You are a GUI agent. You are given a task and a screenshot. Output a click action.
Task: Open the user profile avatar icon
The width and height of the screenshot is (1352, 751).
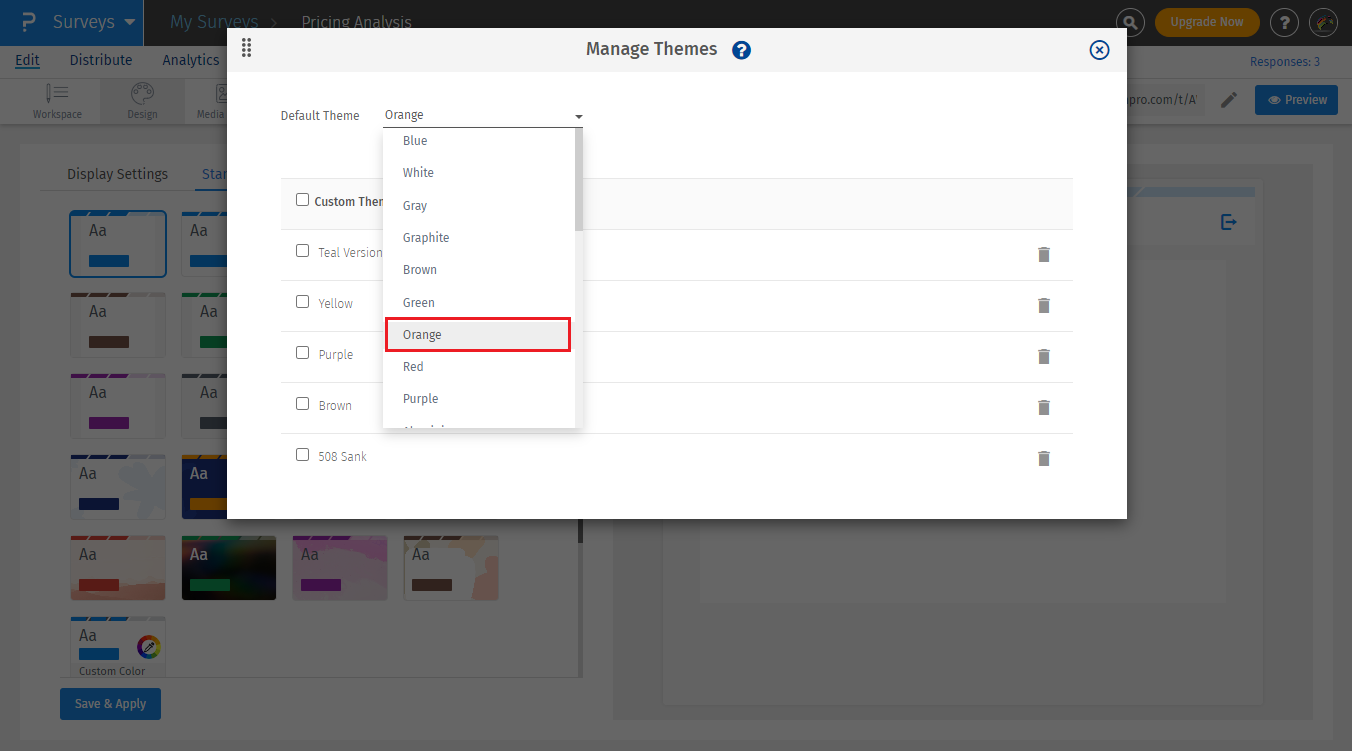tap(1323, 22)
